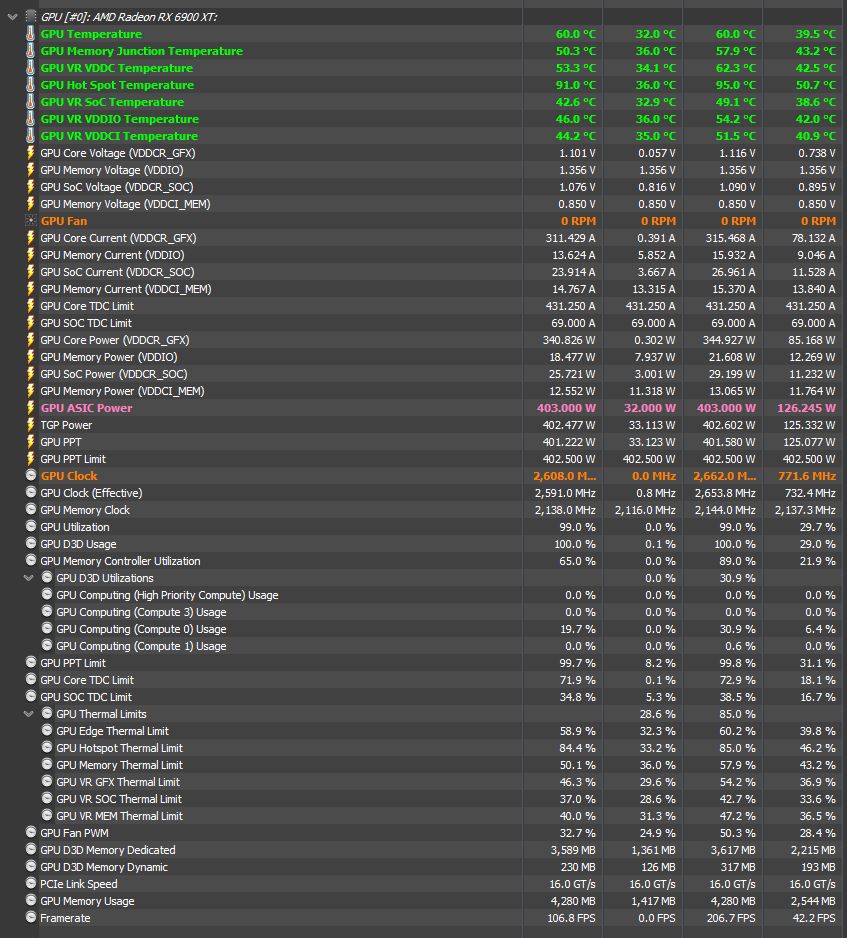847x938 pixels.
Task: Click the gauge icon for GPU Memory Controller Utilization
Action: tap(31, 561)
